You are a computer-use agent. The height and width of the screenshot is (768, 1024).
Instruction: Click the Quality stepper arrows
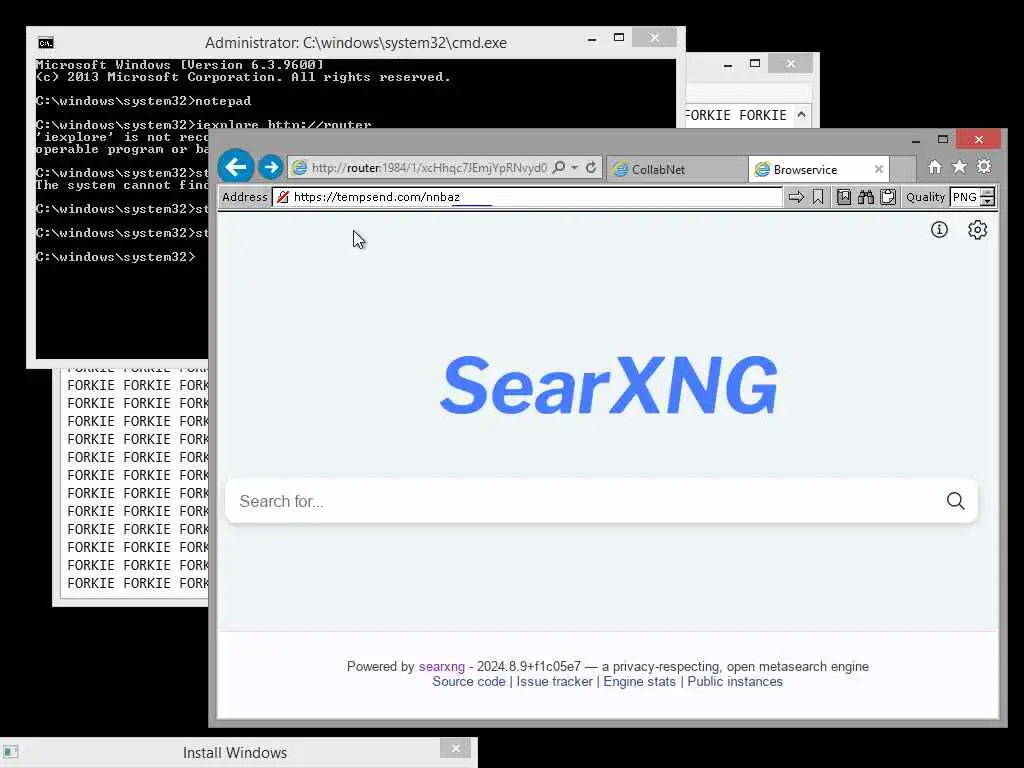[988, 197]
